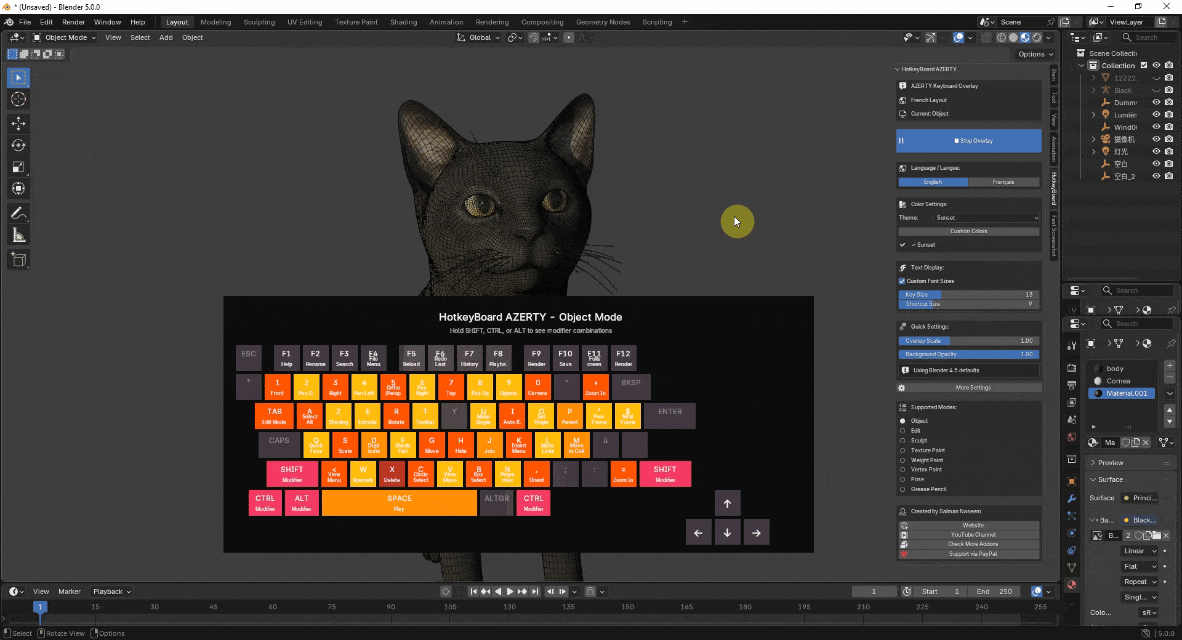Open the Theme dropdown set to Sunset
The width and height of the screenshot is (1182, 640).
(986, 218)
